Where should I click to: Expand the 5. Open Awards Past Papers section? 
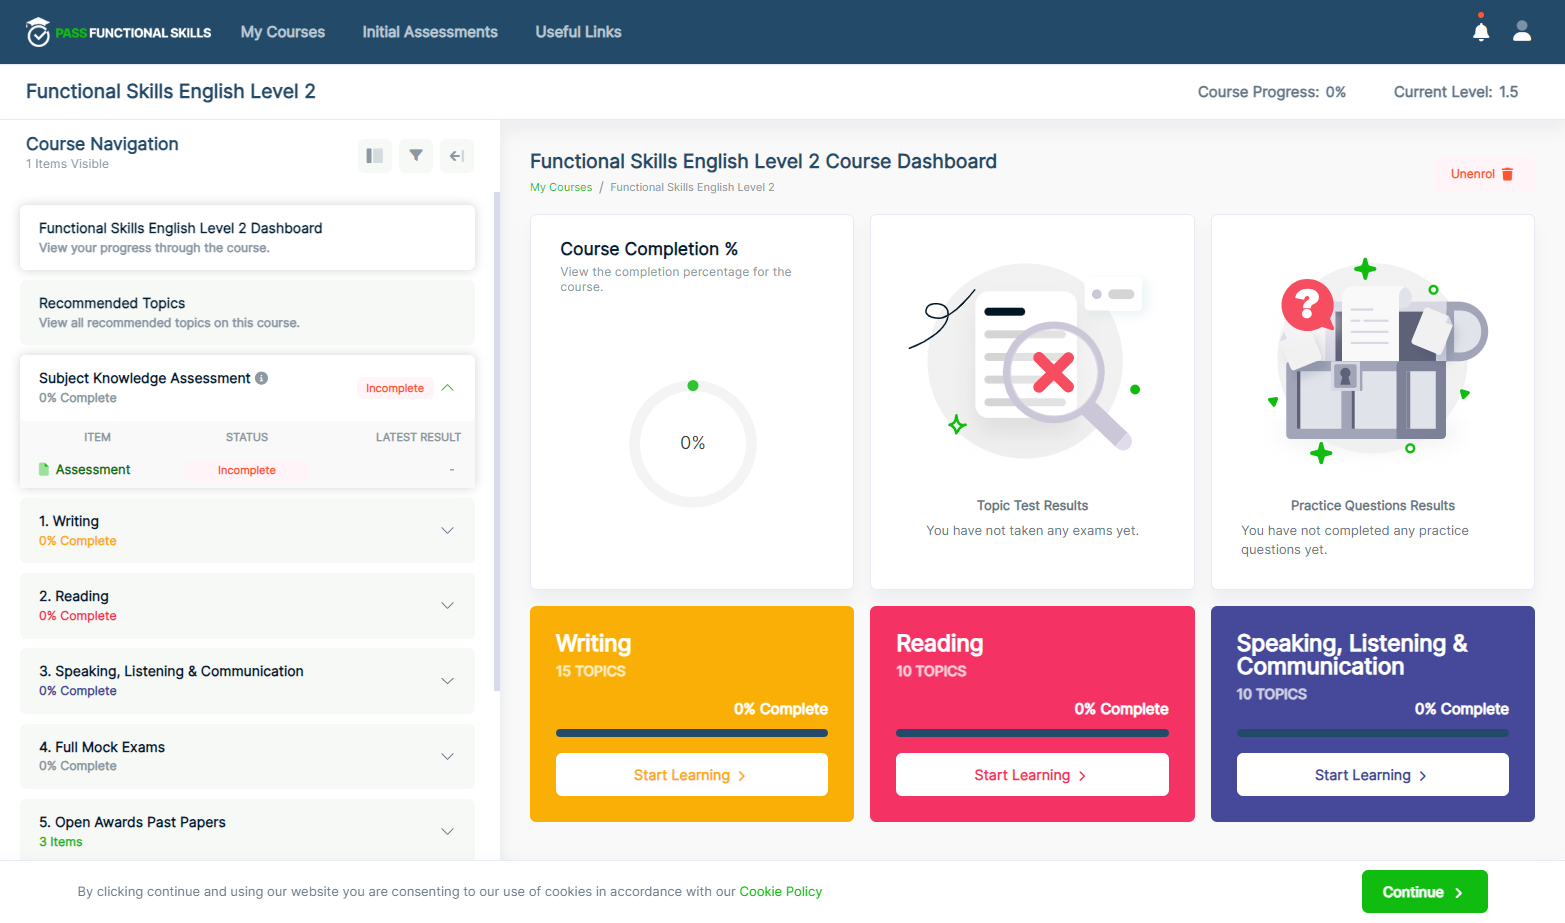point(448,832)
